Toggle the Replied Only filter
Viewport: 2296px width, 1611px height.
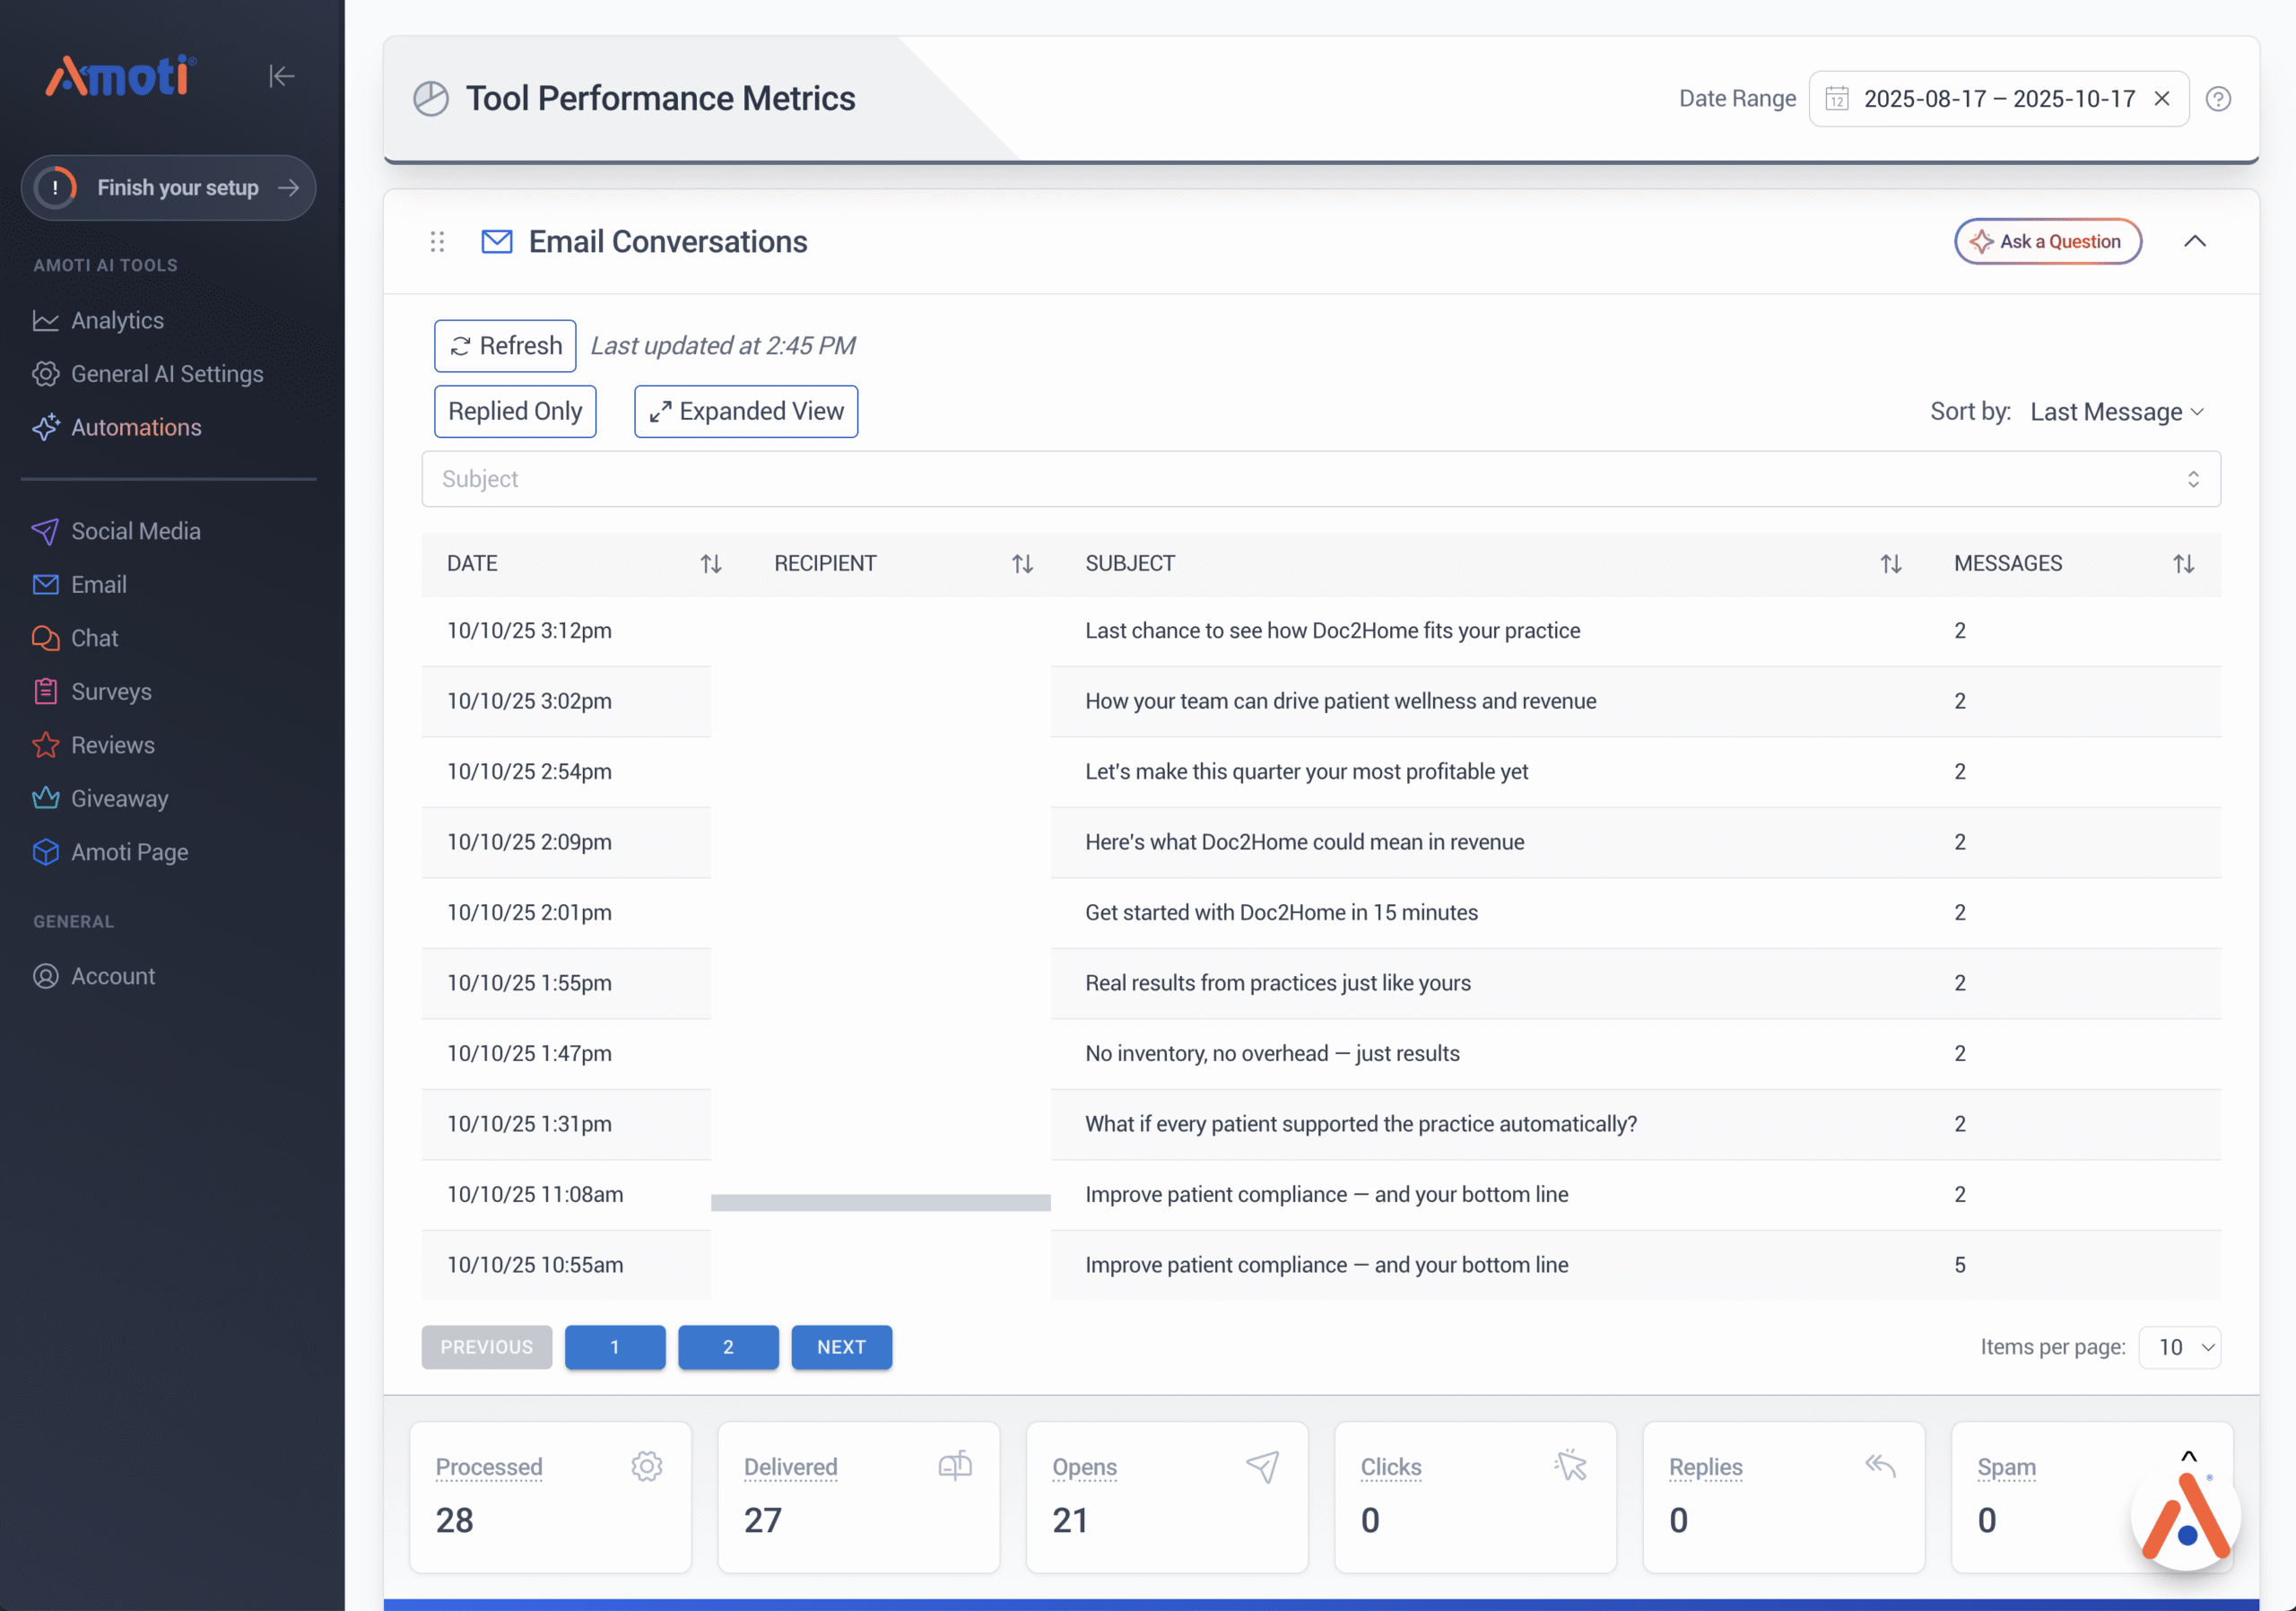[515, 412]
